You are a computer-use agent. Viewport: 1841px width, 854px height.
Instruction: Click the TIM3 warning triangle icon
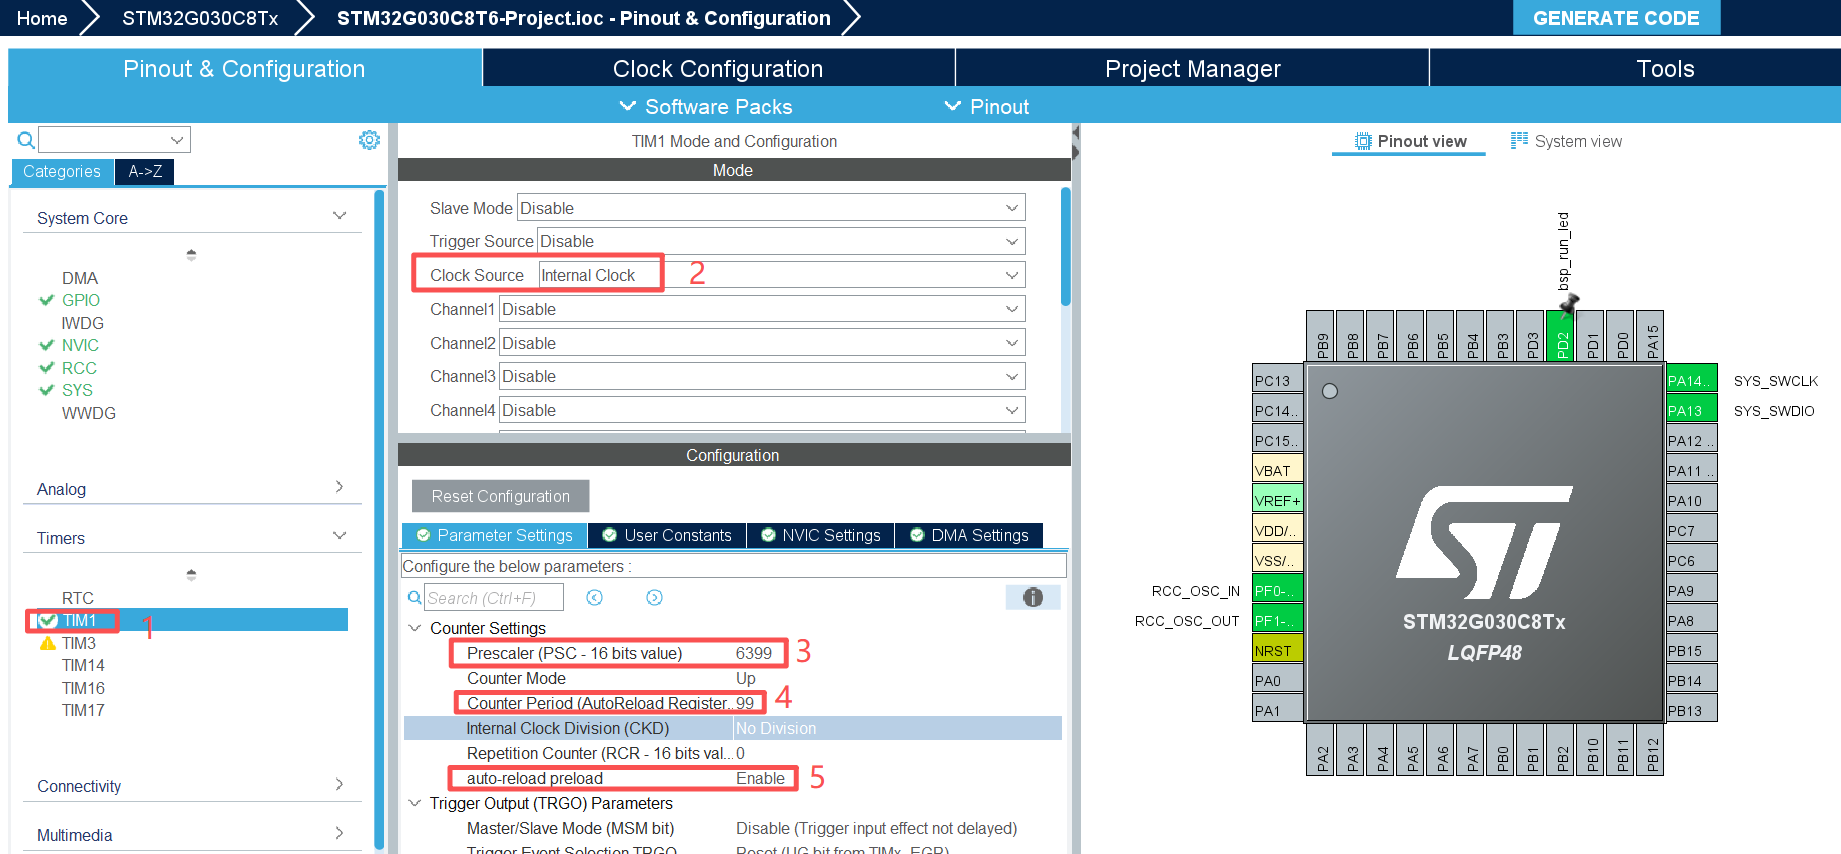[x=47, y=643]
